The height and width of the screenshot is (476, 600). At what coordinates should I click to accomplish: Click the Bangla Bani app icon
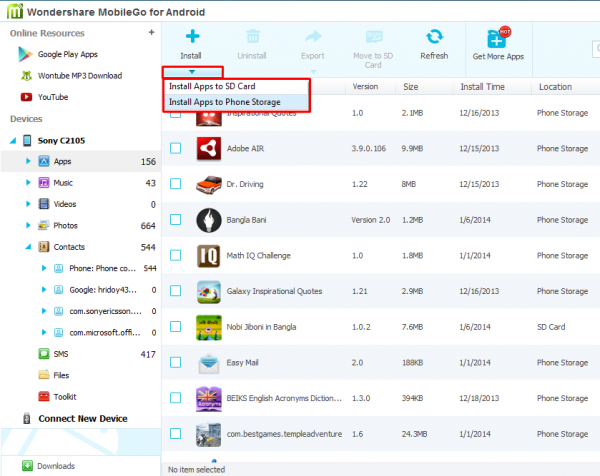pyautogui.click(x=209, y=220)
